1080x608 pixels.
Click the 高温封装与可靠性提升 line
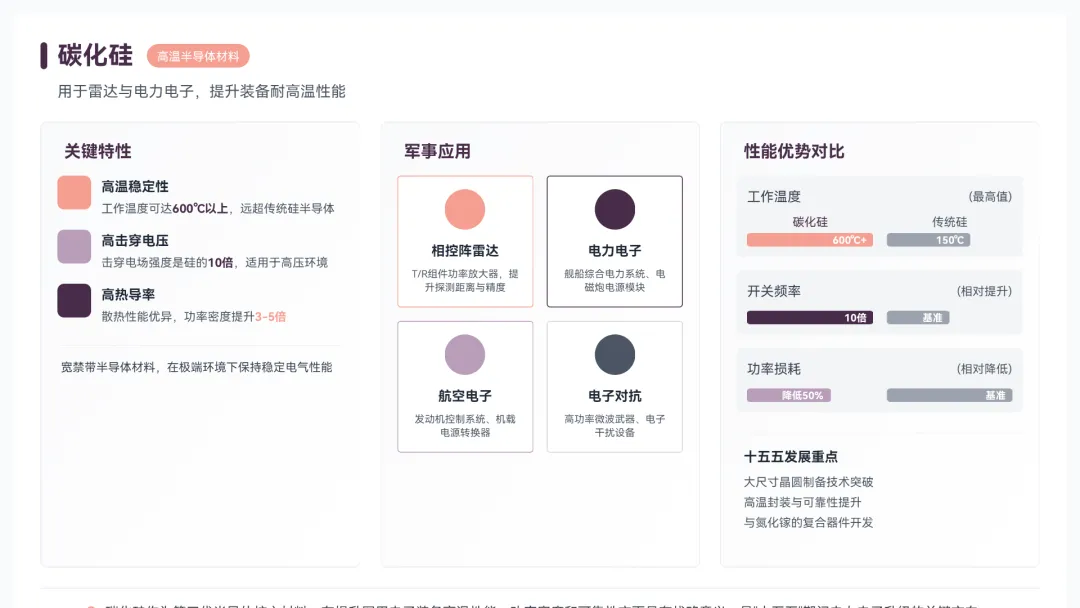coord(802,502)
